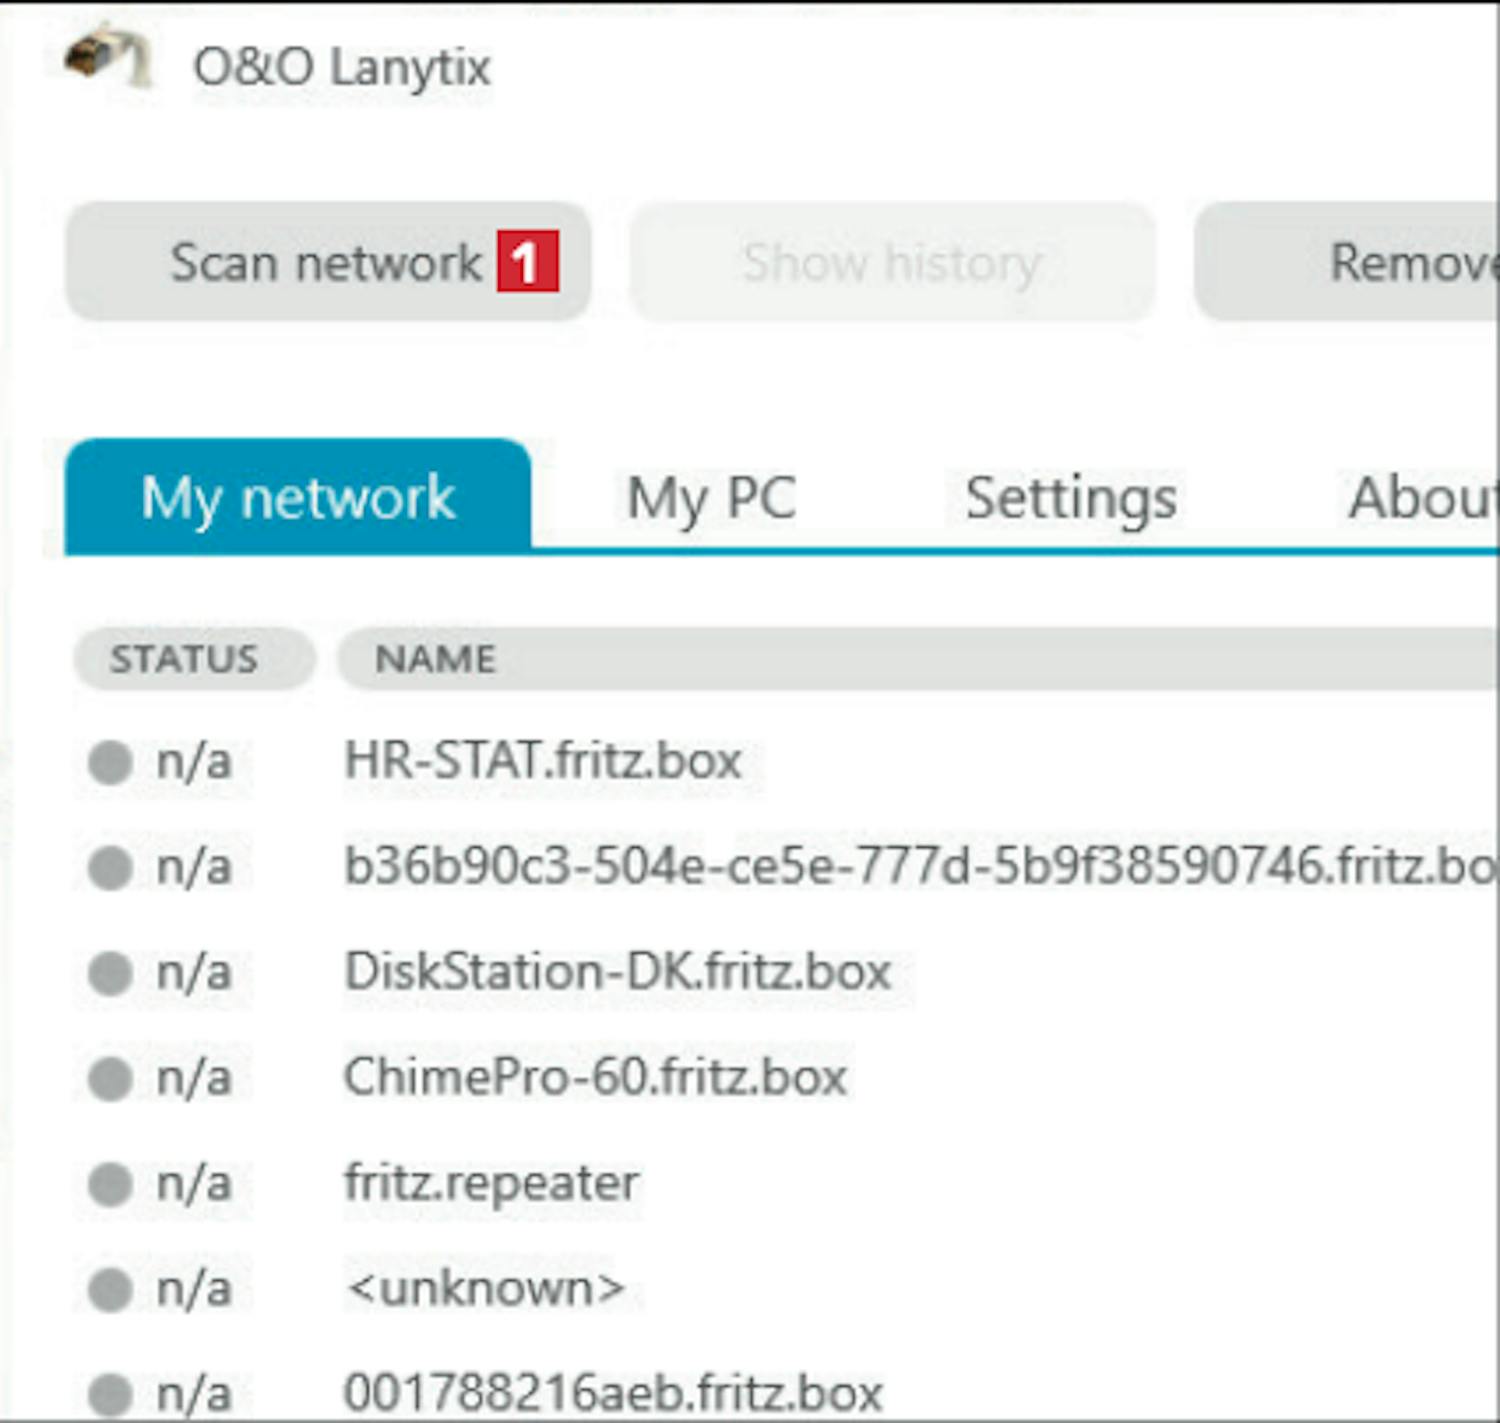Sort devices by the NAME column header
Image resolution: width=1500 pixels, height=1423 pixels.
918,659
